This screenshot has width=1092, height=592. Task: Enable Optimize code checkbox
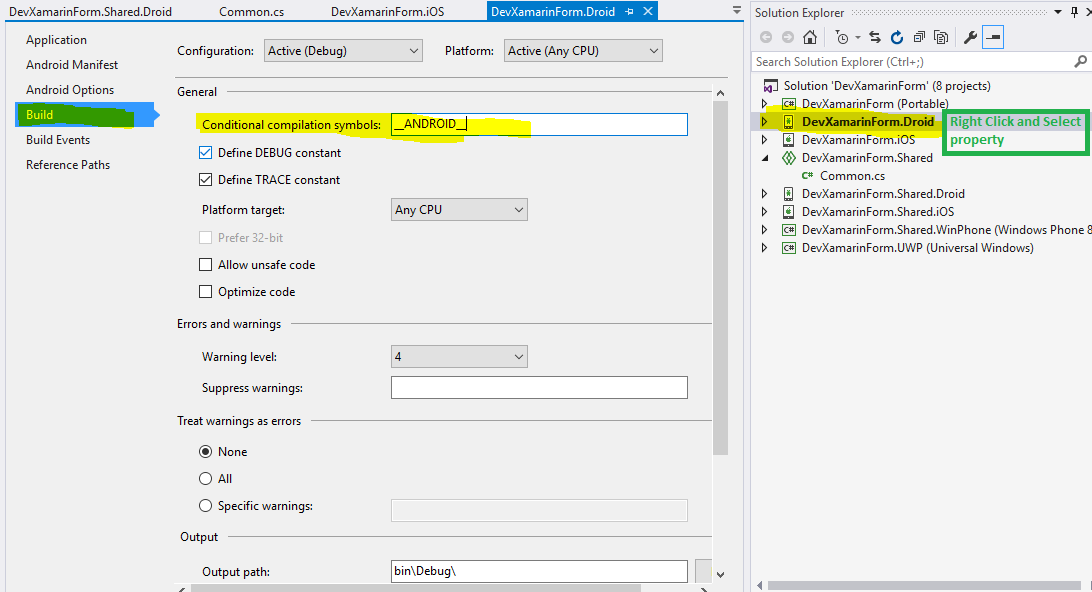(205, 292)
